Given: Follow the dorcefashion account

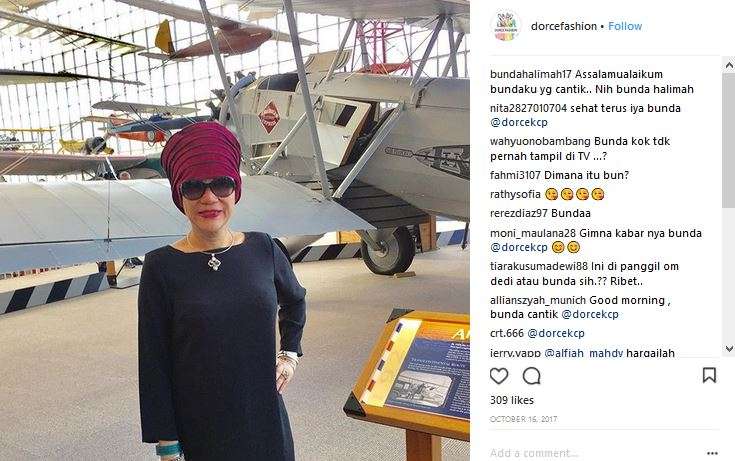Looking at the screenshot, I should pyautogui.click(x=625, y=26).
